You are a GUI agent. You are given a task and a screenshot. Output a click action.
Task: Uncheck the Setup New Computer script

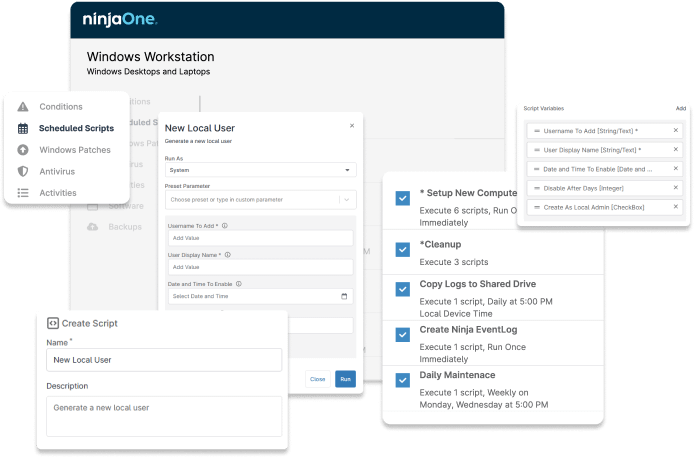[402, 198]
